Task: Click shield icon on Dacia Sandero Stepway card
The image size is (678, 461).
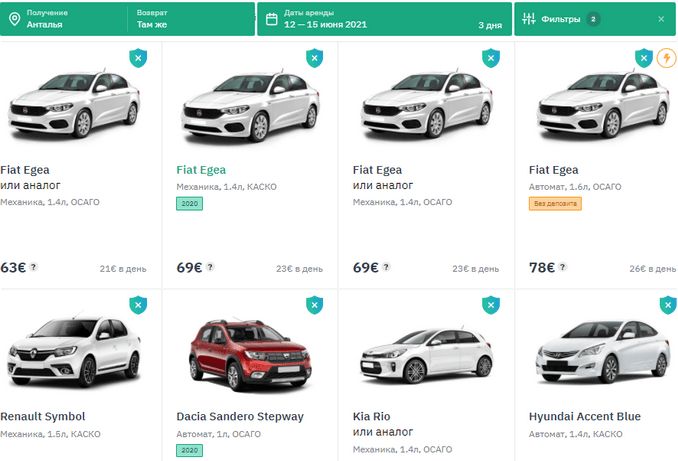Action: [x=314, y=305]
